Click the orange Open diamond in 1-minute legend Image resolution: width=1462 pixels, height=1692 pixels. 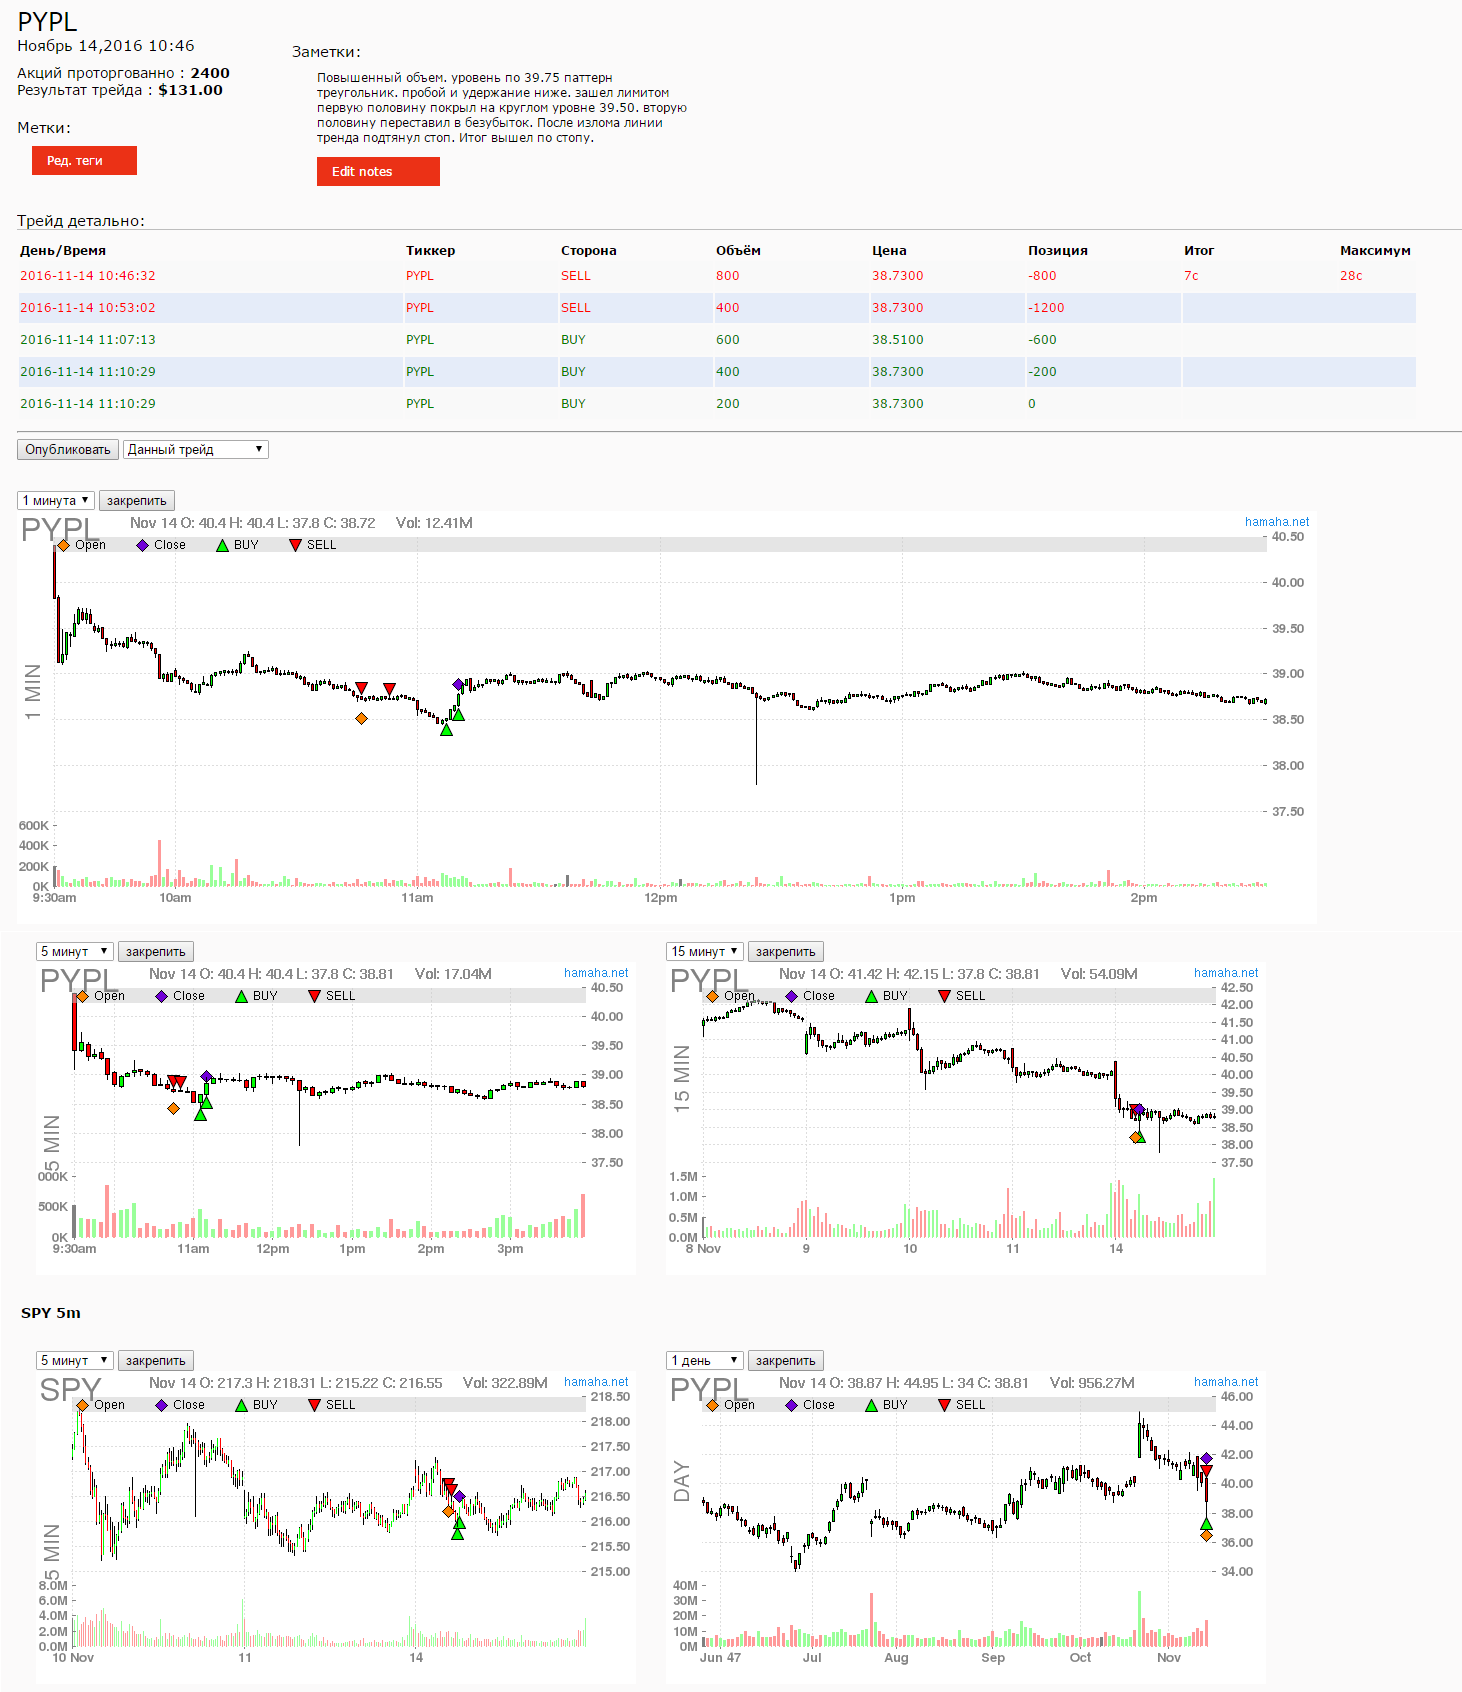point(64,545)
